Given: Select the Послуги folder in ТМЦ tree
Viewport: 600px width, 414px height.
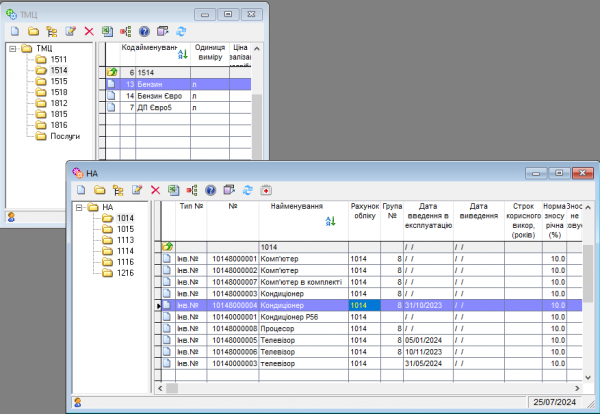Looking at the screenshot, I should click(x=64, y=136).
